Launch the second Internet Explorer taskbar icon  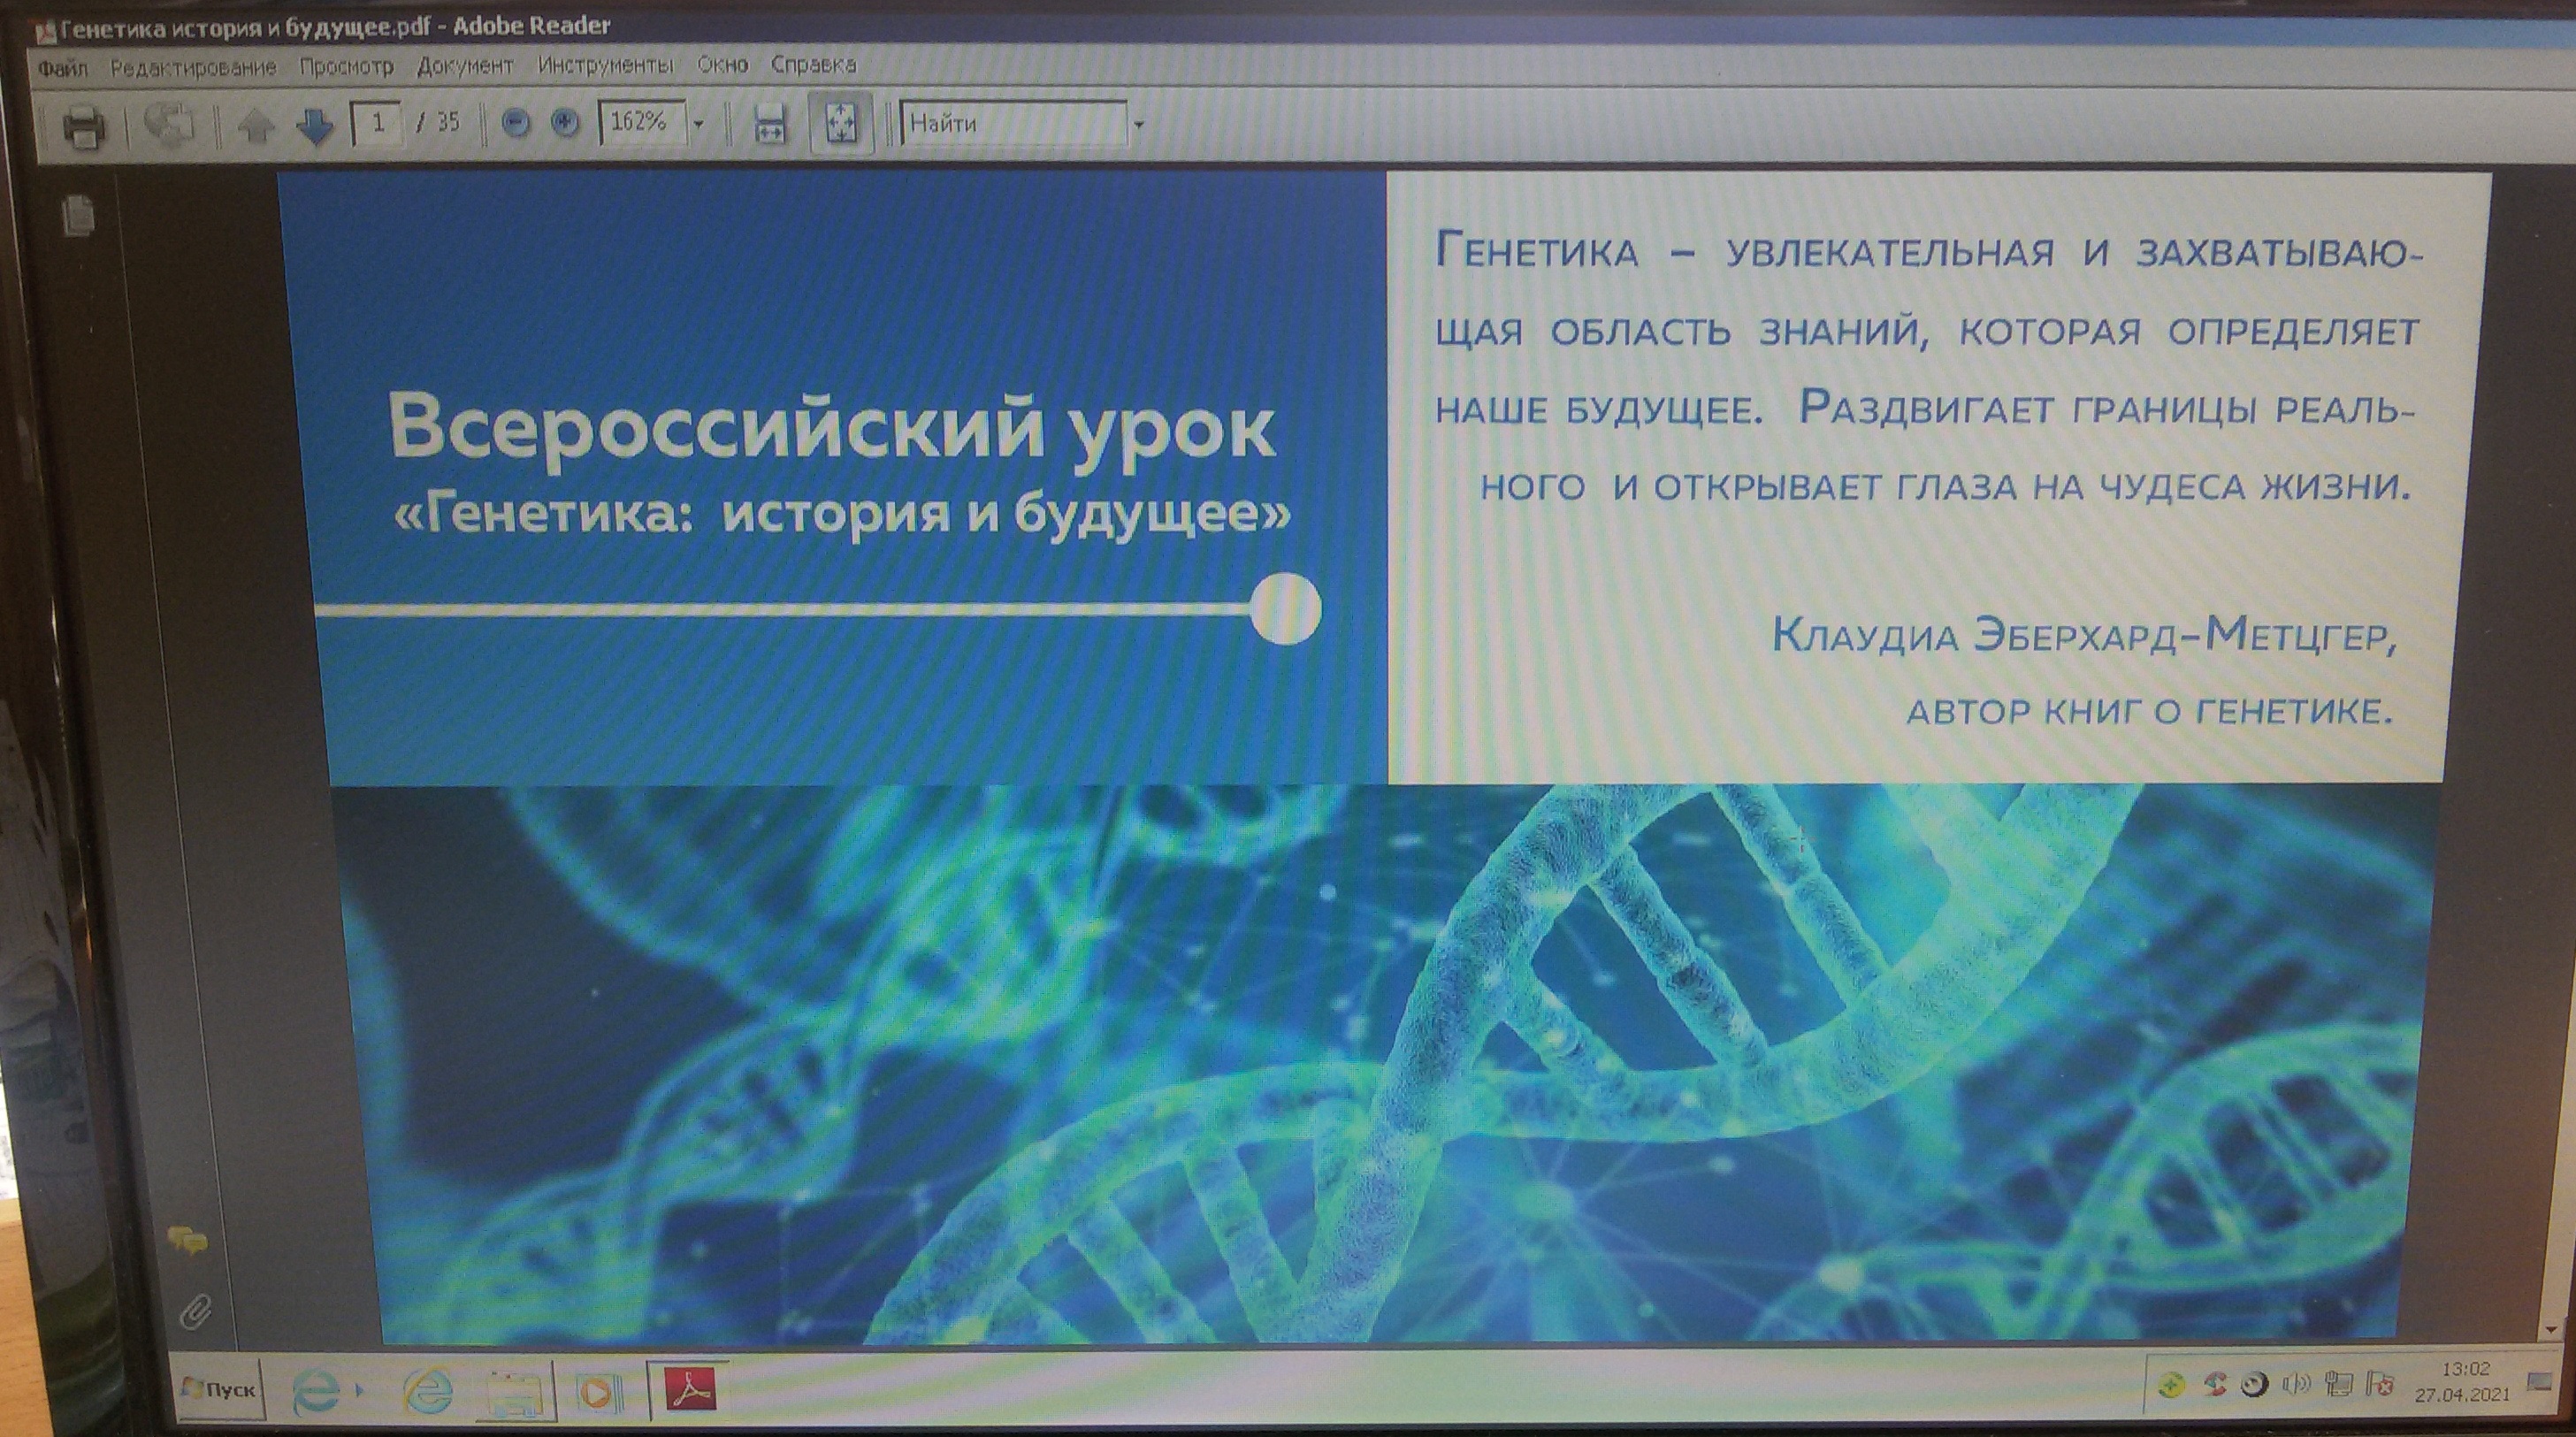click(x=428, y=1391)
